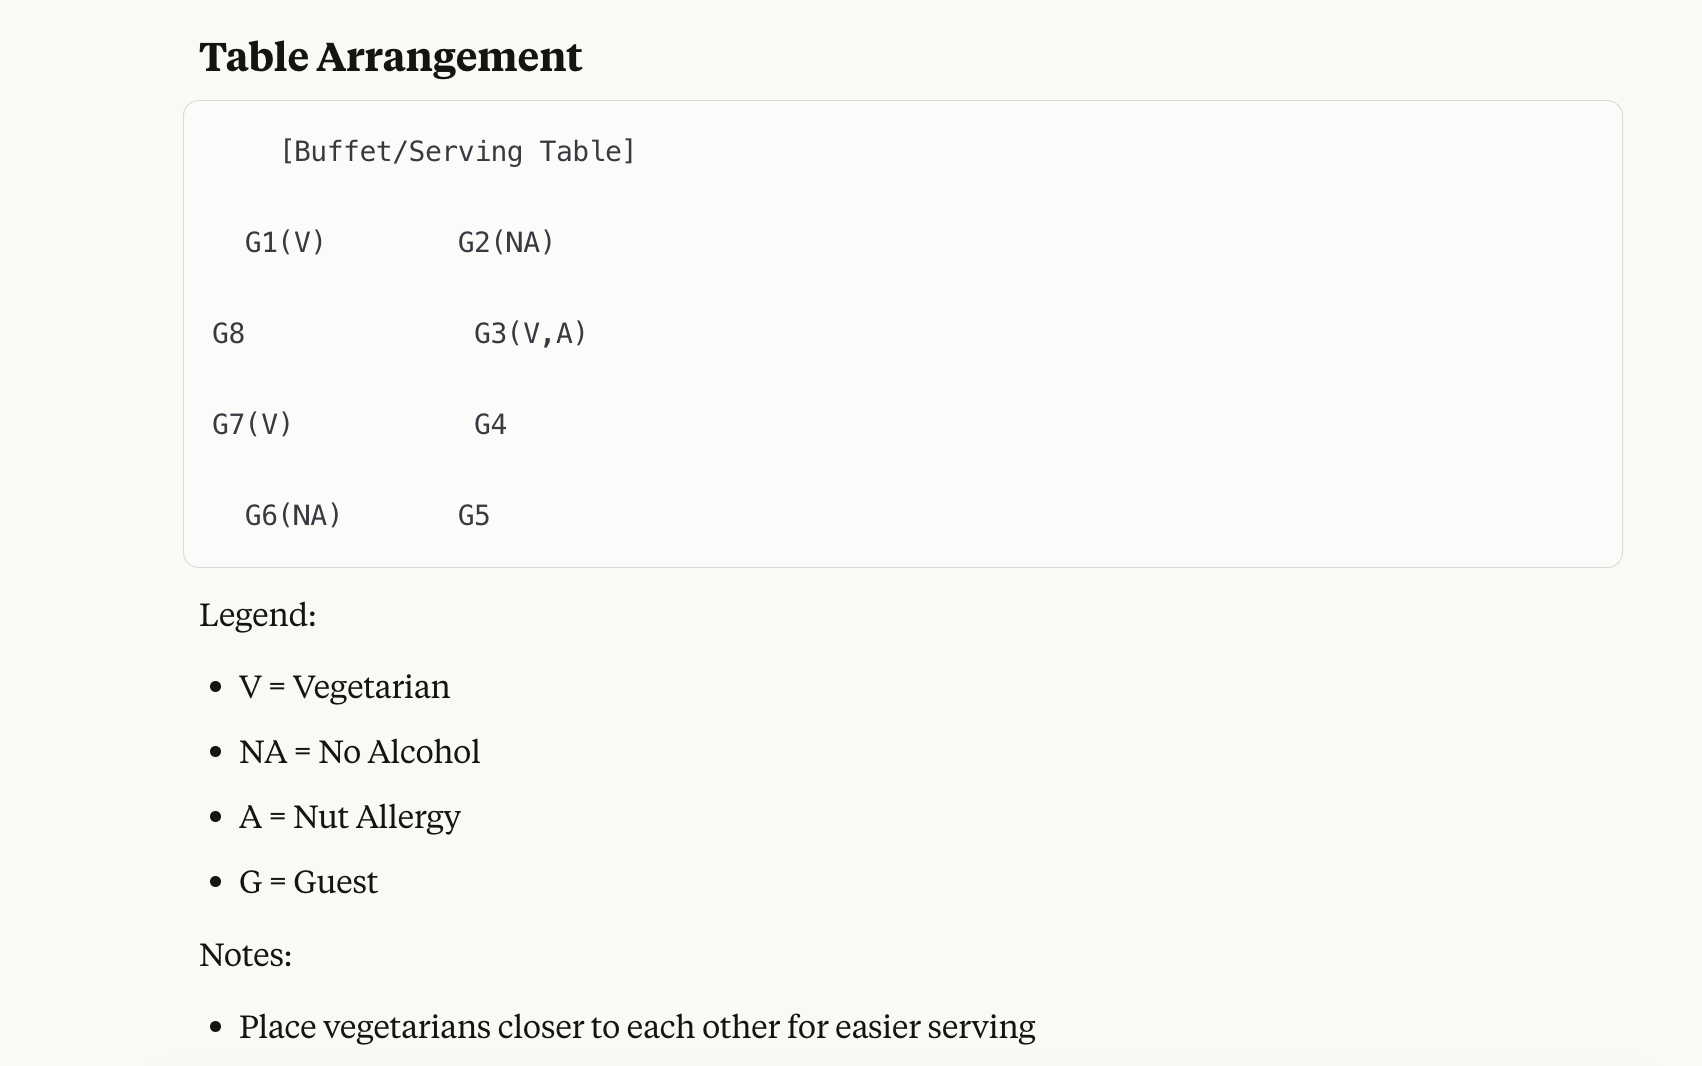
Task: Click the NA = No Alcohol legend item
Action: [x=359, y=752]
